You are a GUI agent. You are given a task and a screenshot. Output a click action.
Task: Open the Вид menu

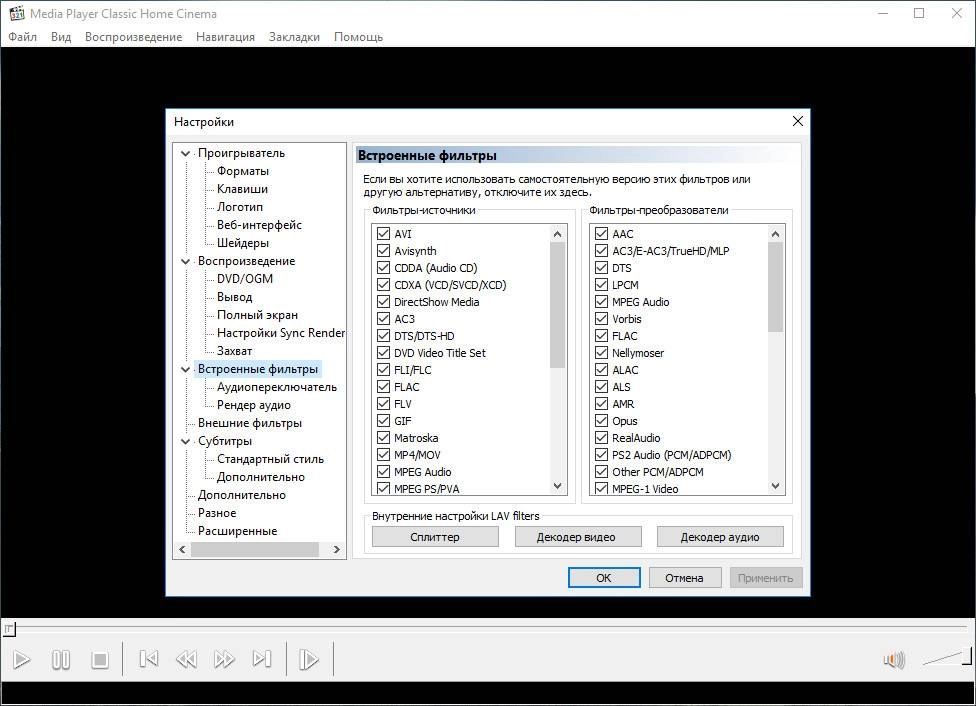pyautogui.click(x=61, y=37)
